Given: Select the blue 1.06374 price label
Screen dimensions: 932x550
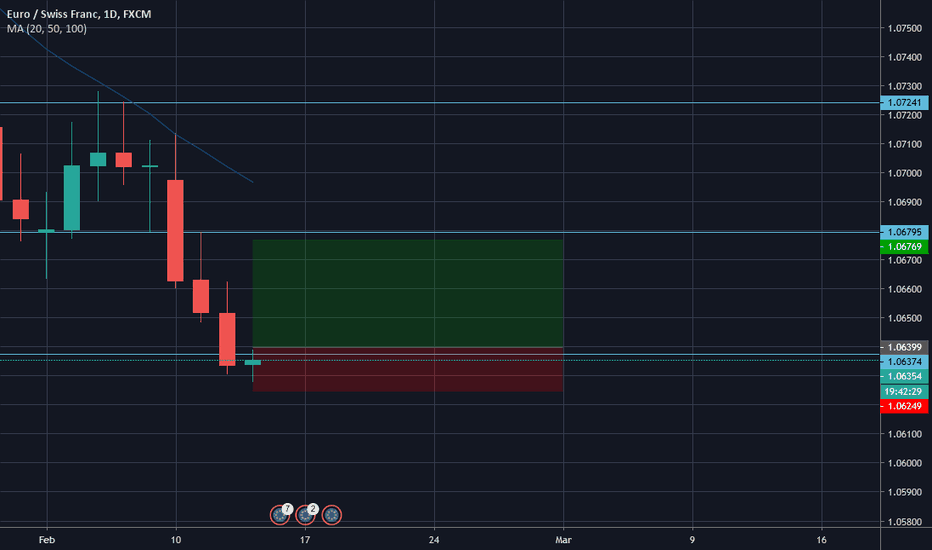Looking at the screenshot, I should pos(904,362).
